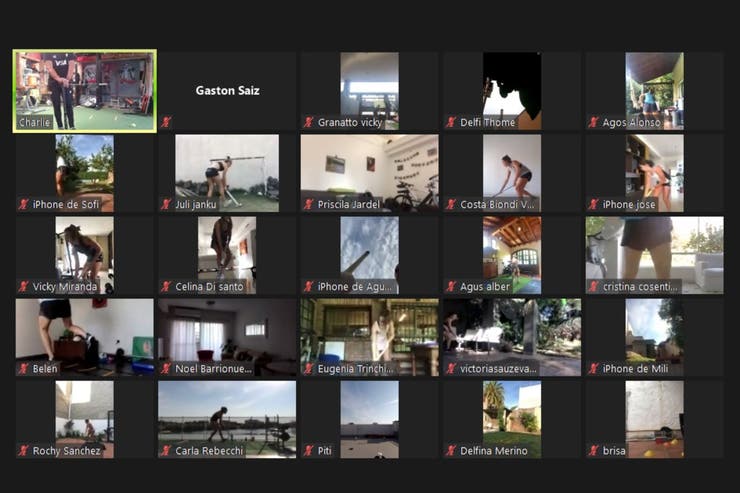Click the Costa Biondi V... name label

[497, 204]
